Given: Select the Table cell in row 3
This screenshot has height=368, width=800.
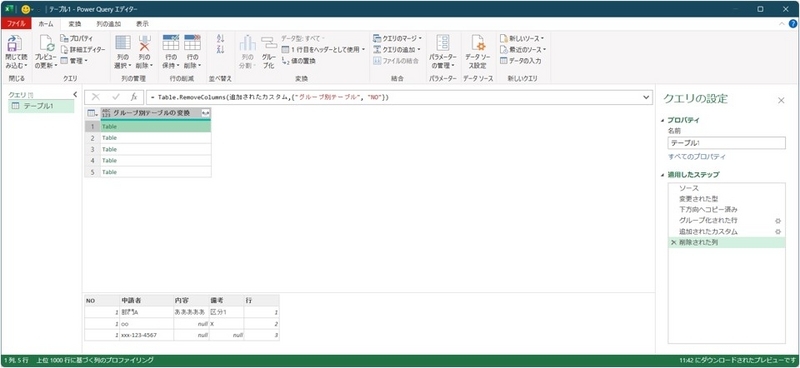Looking at the screenshot, I should pos(156,149).
